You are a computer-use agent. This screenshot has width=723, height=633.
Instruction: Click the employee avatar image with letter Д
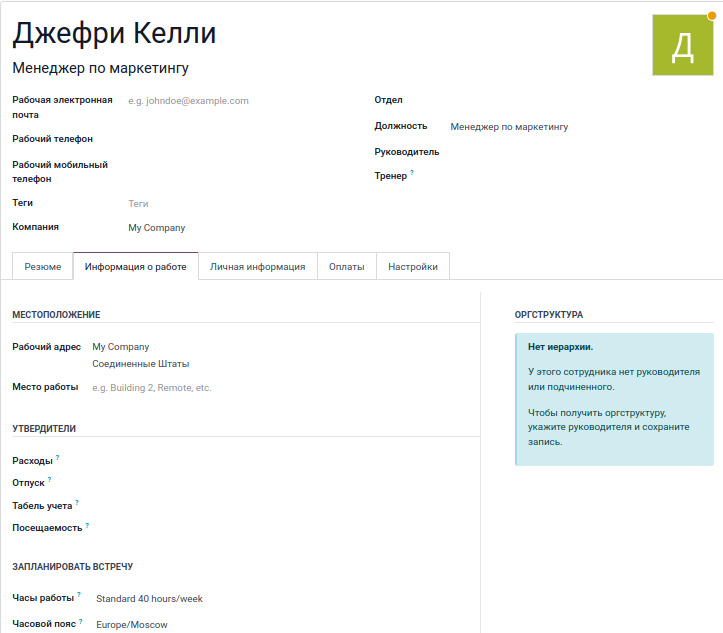tap(682, 46)
